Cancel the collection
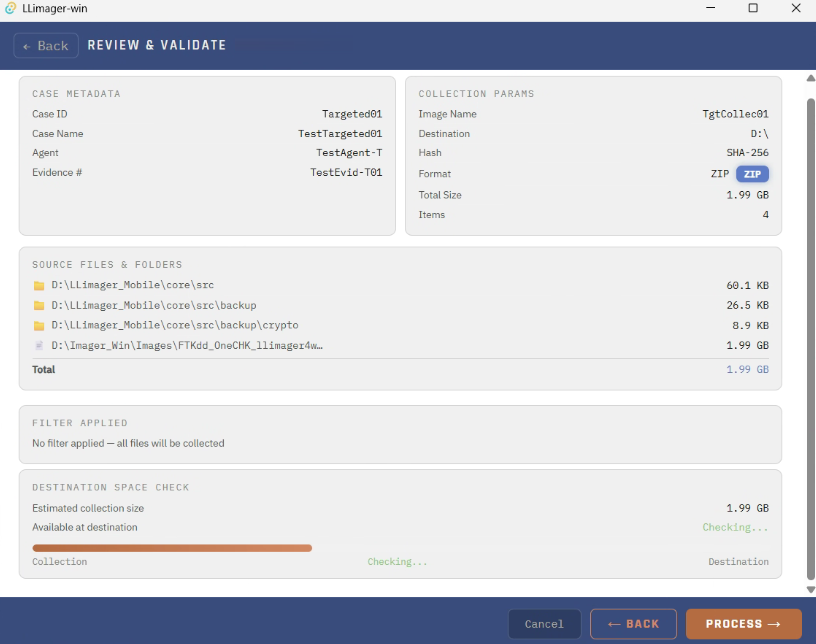This screenshot has height=644, width=816. coord(544,624)
